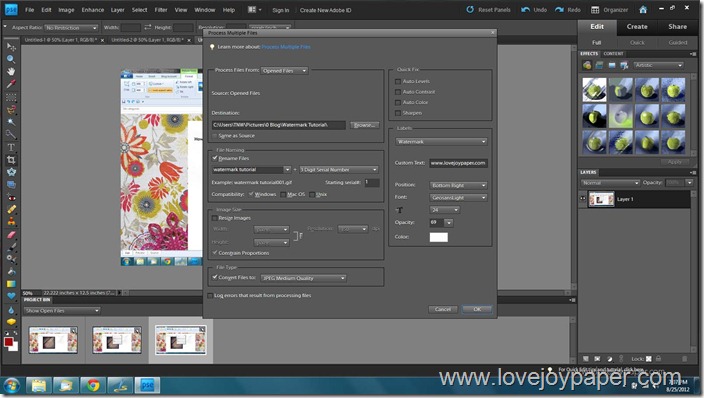Select the Paint Bucket tool
Screen dimensions: 704x398
pos(11,271)
